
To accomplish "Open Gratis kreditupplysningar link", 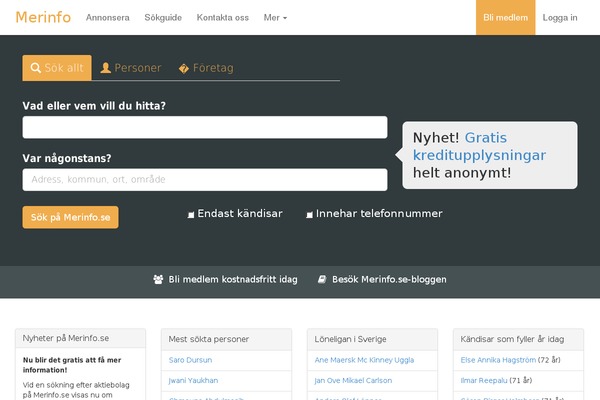I will tap(479, 146).
